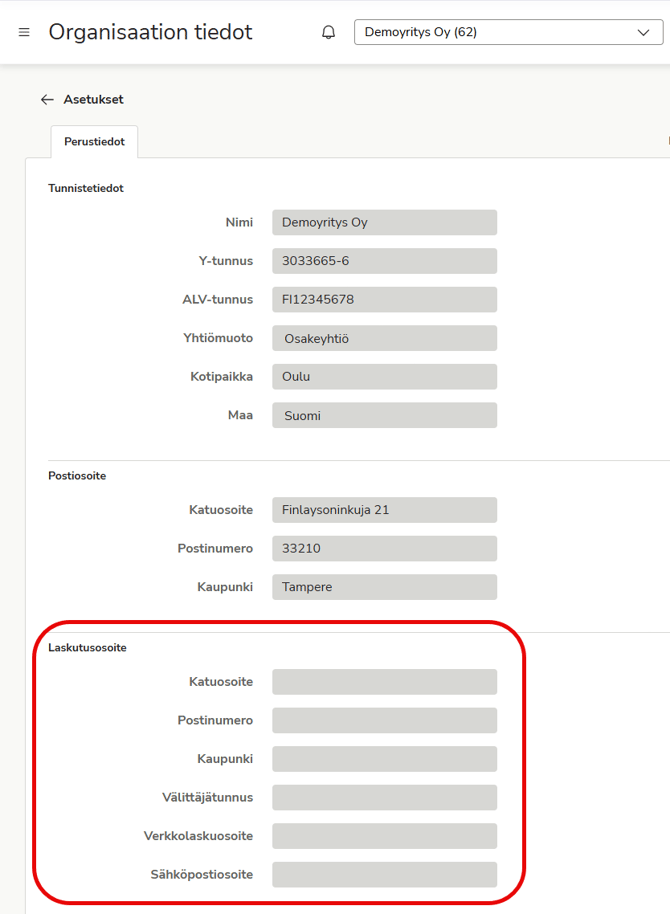This screenshot has width=670, height=914.
Task: Click the Nimi field with Demoyritys Oy
Action: coord(384,223)
